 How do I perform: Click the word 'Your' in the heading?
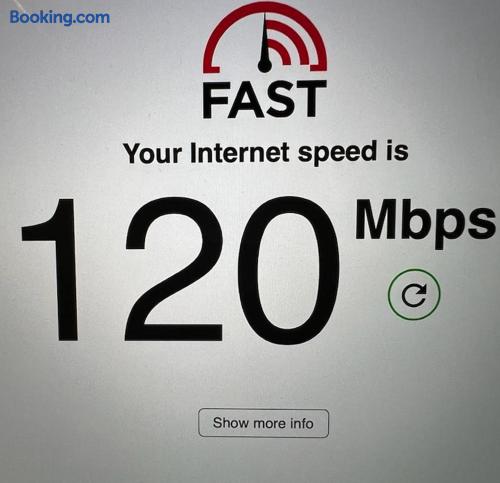pyautogui.click(x=152, y=154)
